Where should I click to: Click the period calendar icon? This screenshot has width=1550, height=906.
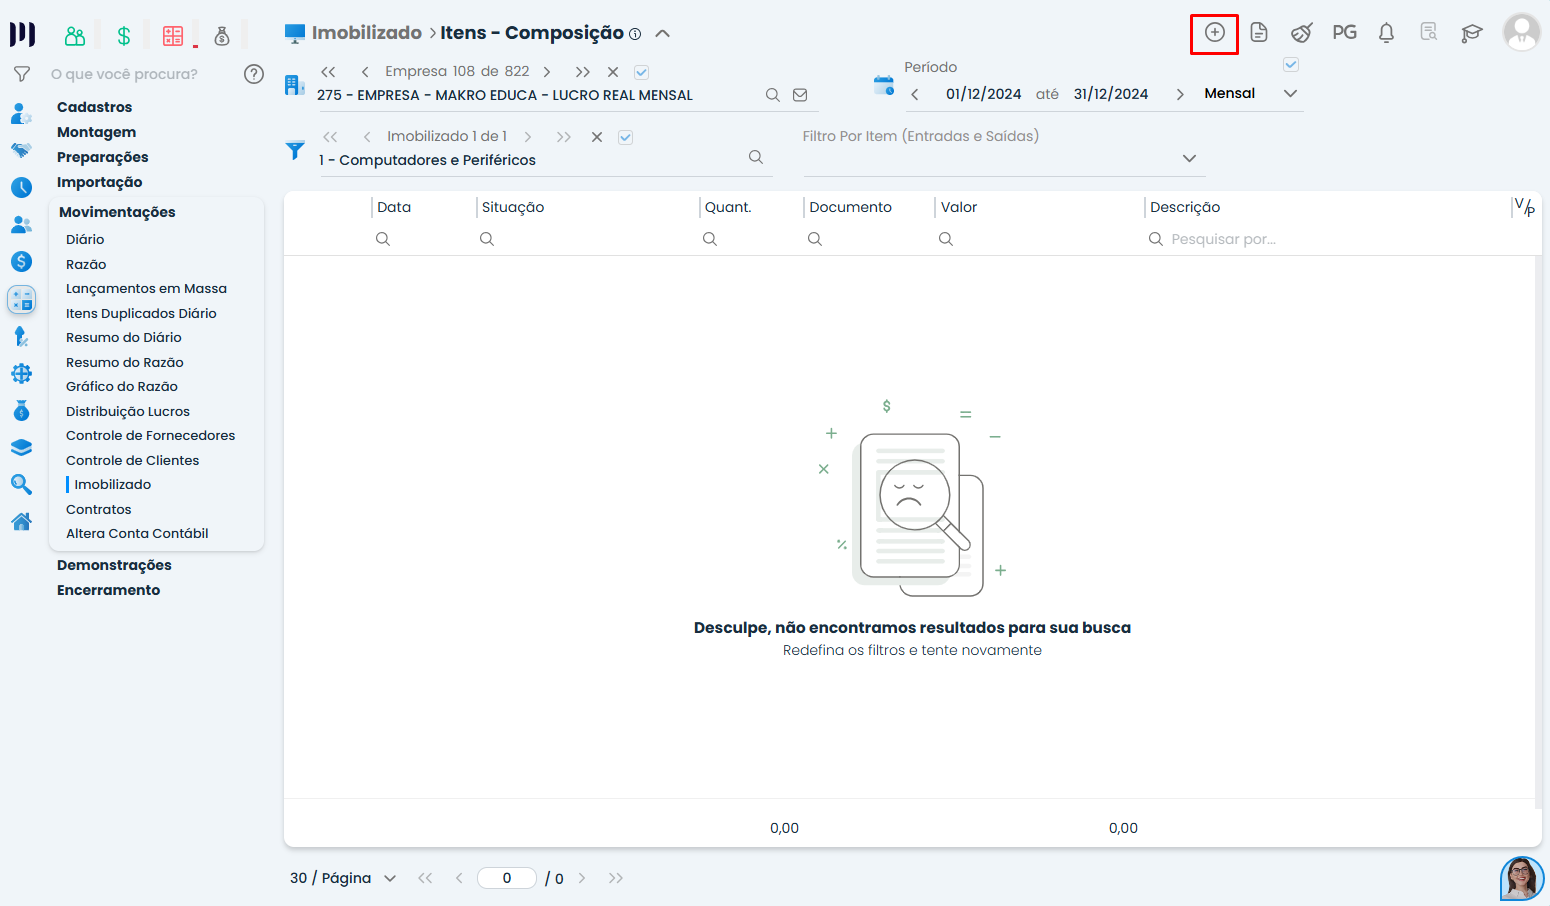(x=883, y=86)
